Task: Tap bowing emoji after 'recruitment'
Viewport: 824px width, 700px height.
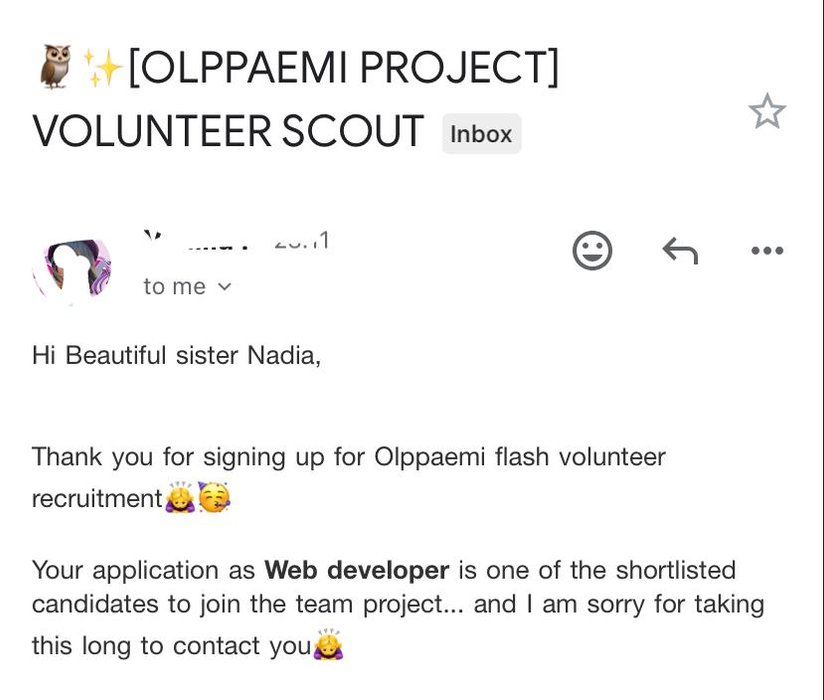Action: click(180, 497)
